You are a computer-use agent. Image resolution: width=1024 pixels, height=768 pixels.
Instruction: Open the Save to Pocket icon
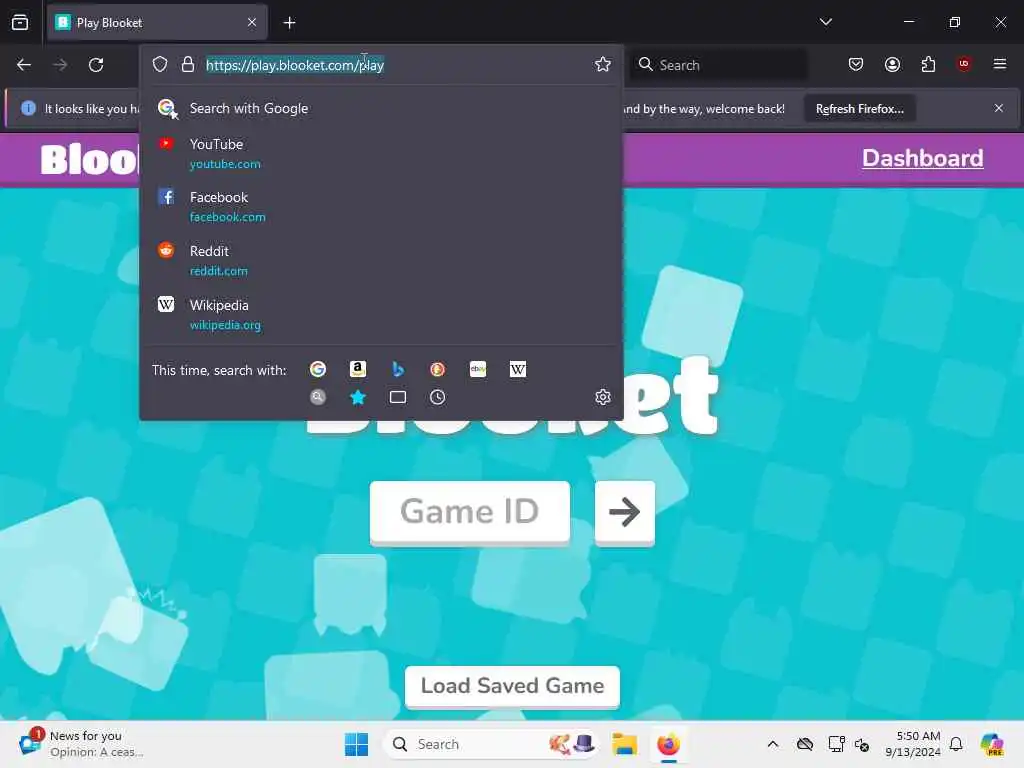856,64
